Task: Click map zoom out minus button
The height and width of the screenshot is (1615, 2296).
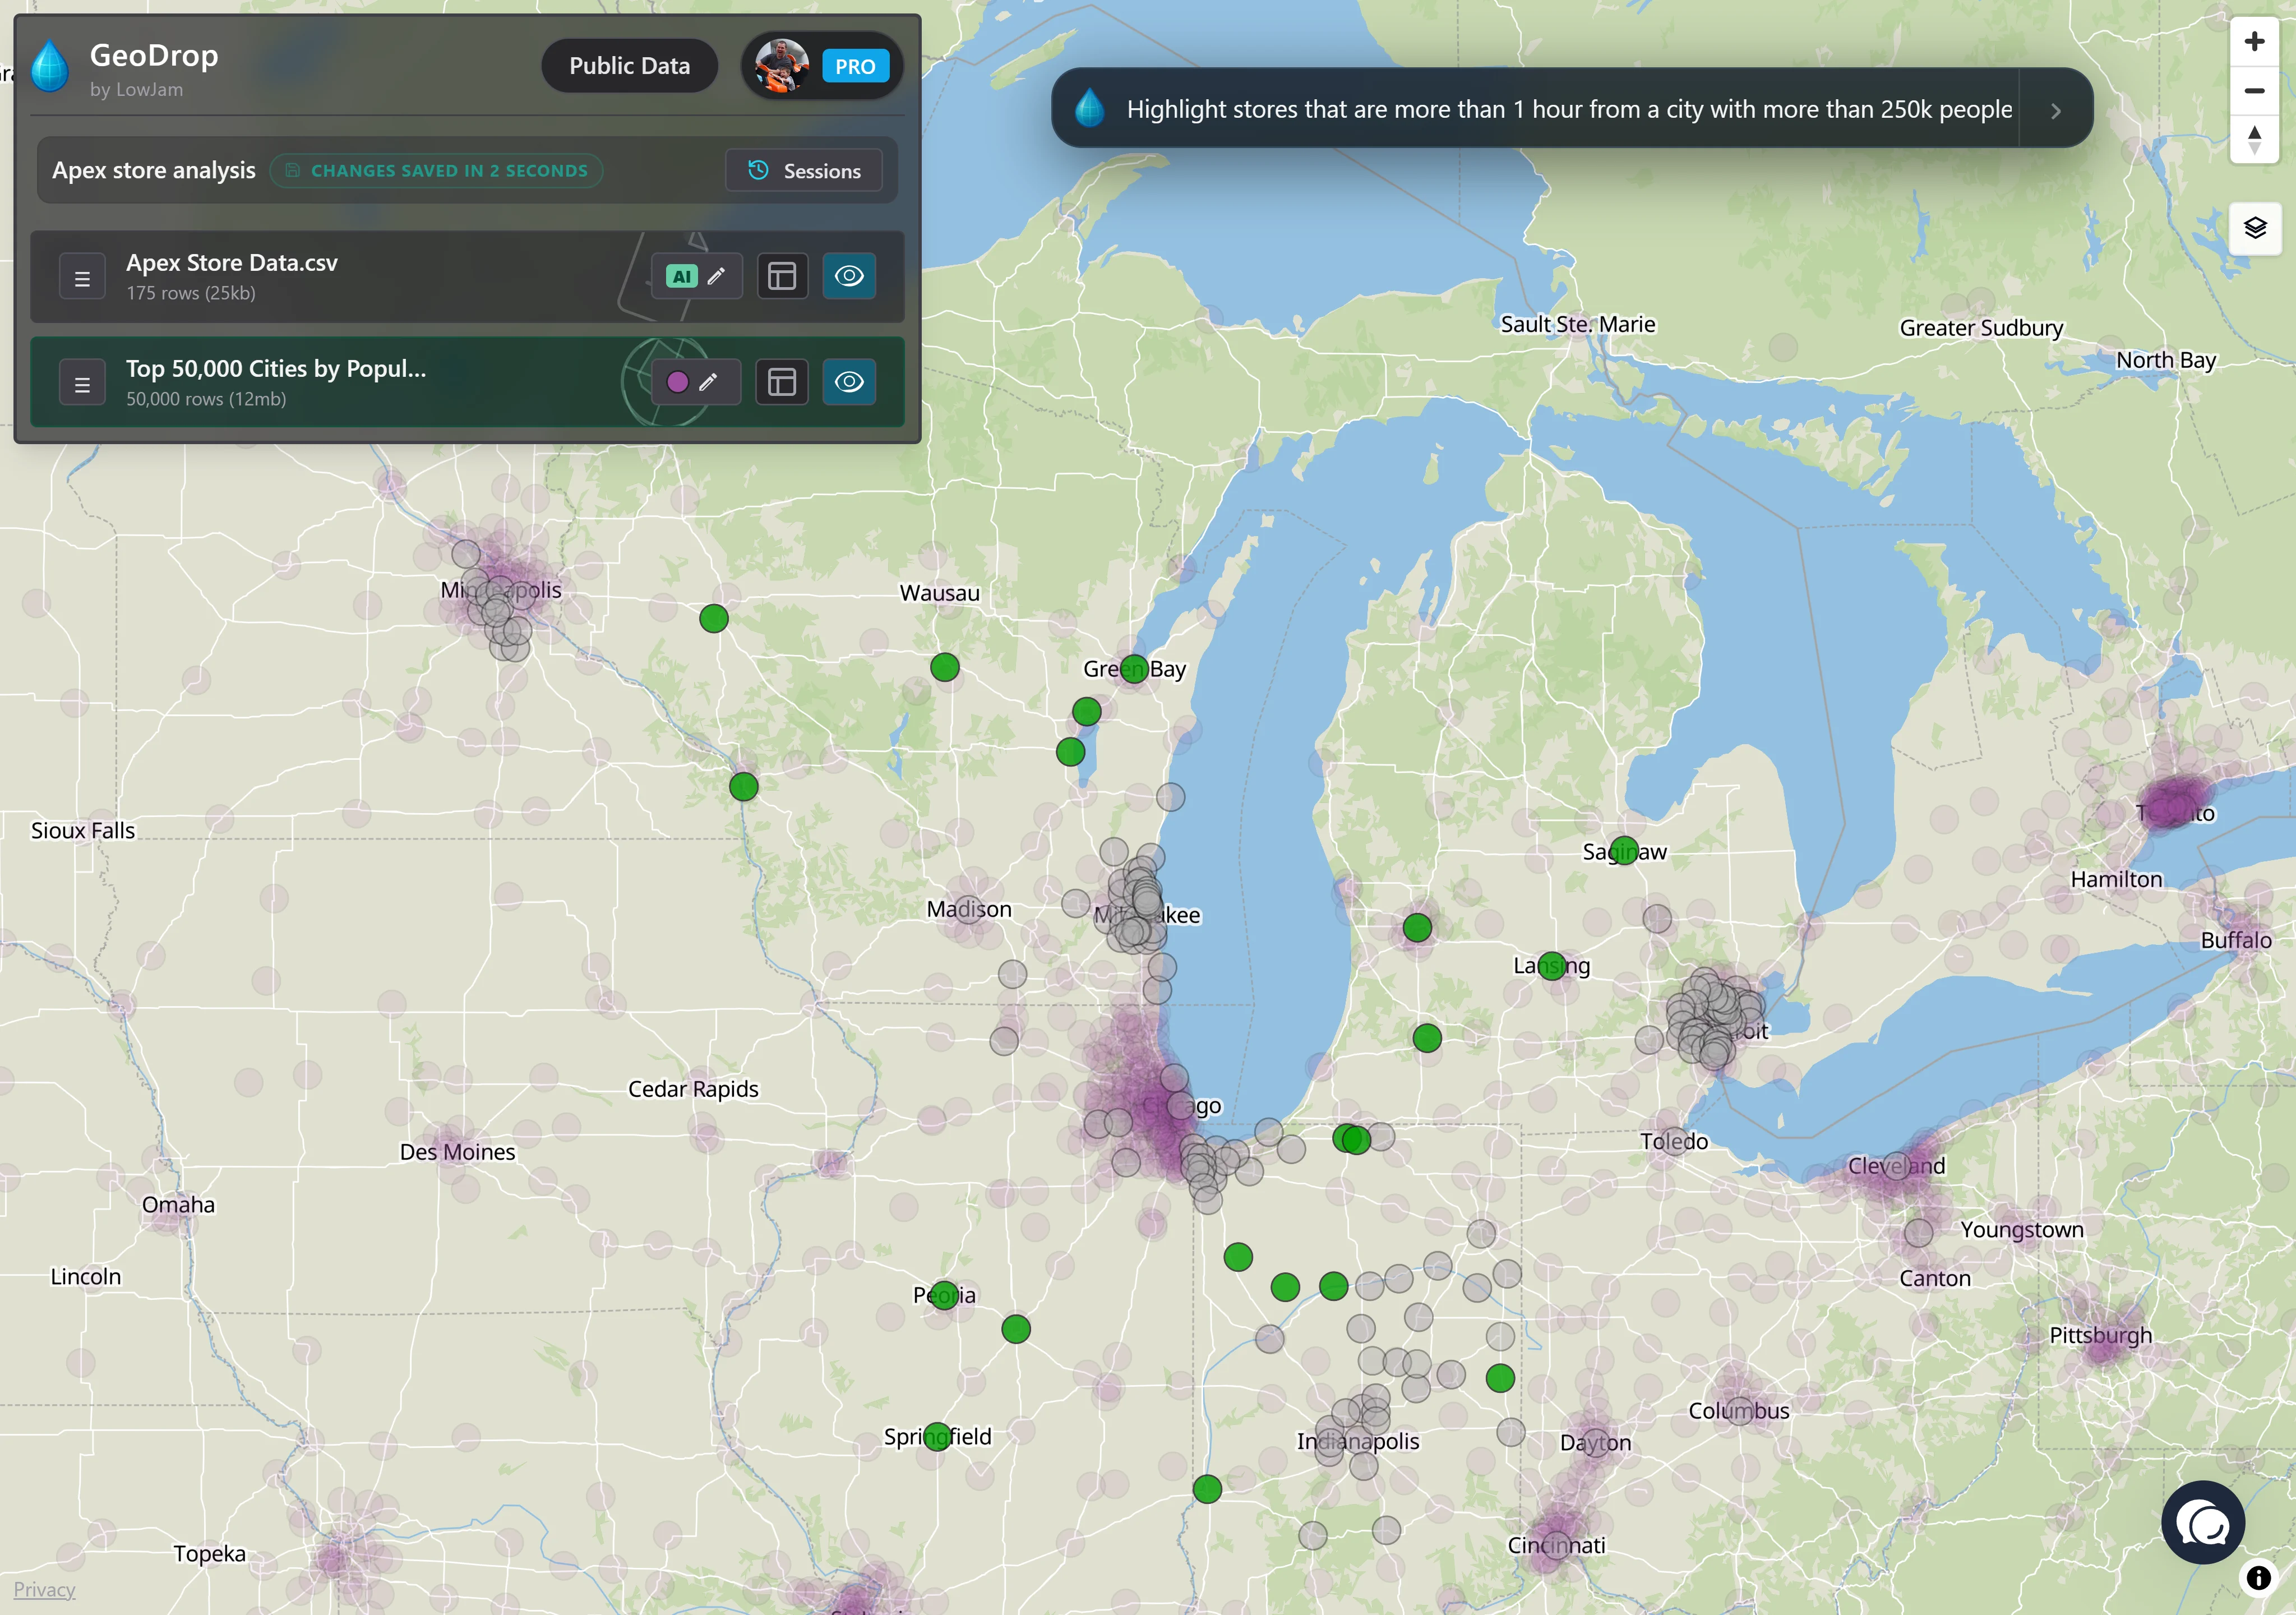Action: click(2254, 91)
